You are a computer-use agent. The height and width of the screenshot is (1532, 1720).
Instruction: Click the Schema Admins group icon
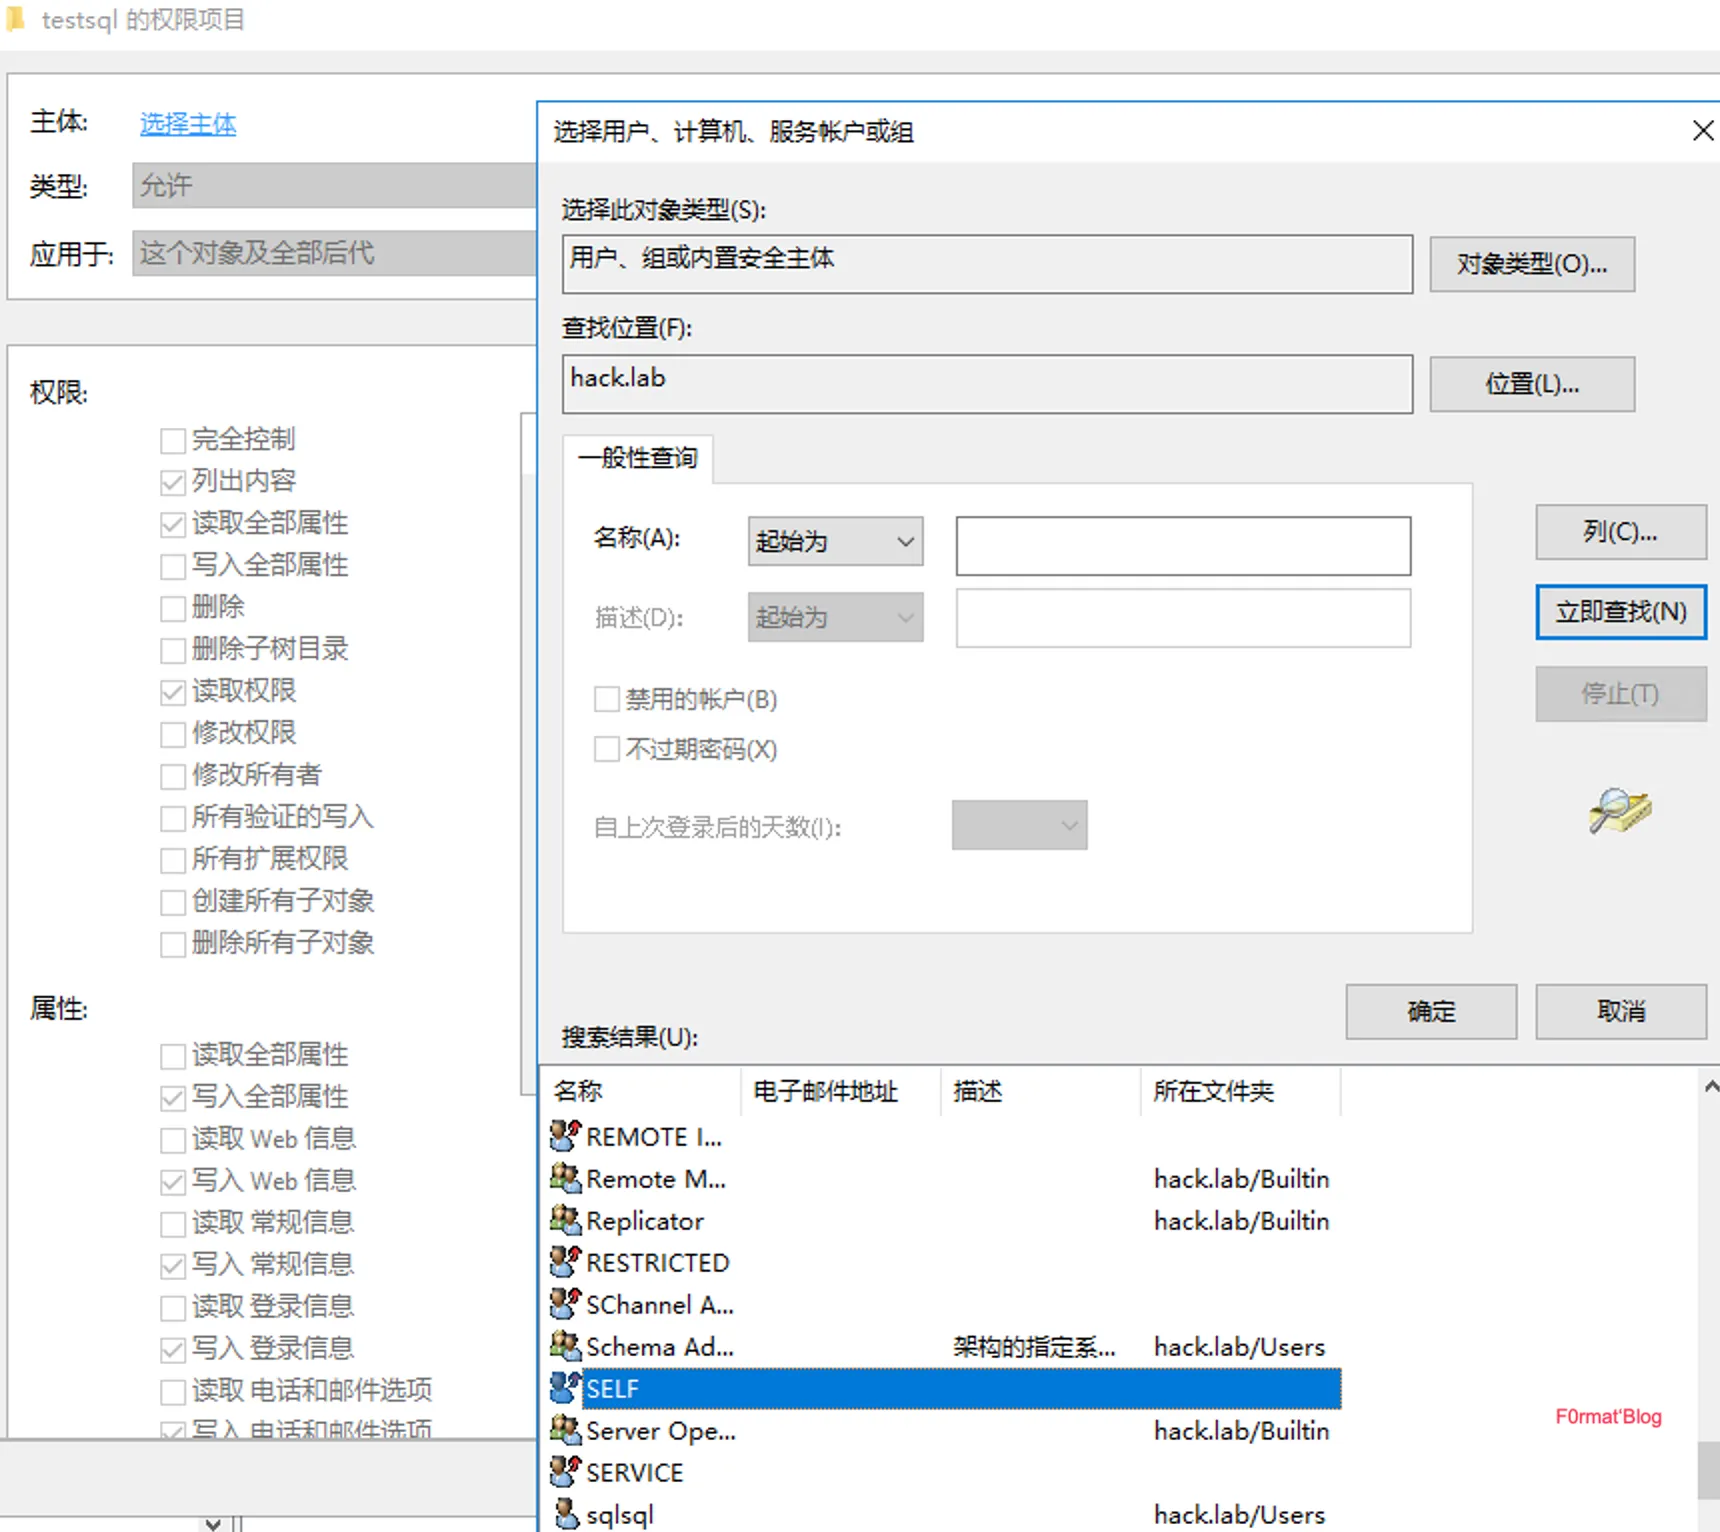click(x=566, y=1346)
